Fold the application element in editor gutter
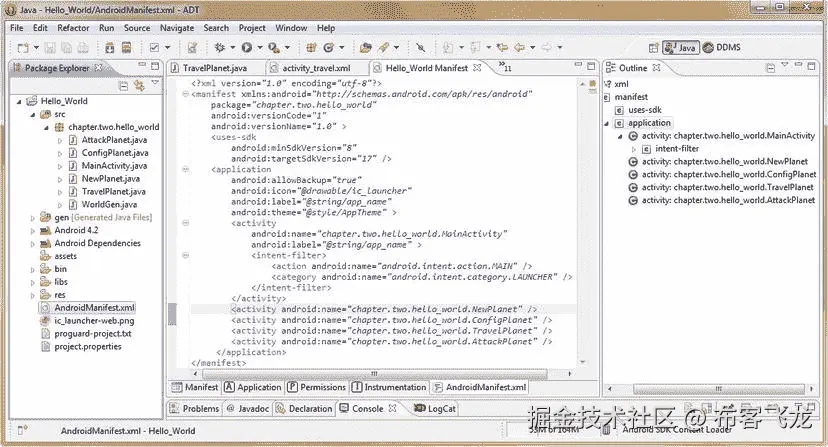Screen dimensions: 828x447 coord(185,169)
